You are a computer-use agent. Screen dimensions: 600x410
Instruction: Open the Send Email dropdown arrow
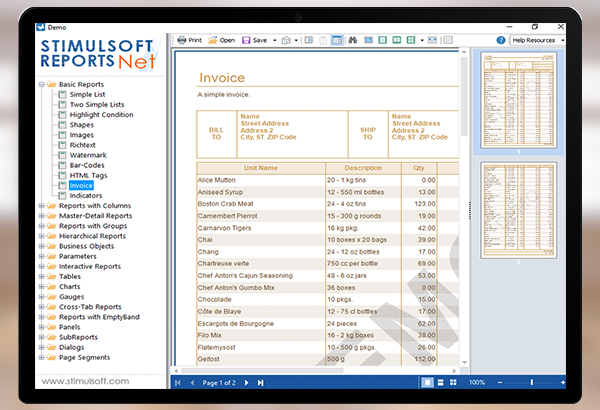click(x=296, y=40)
